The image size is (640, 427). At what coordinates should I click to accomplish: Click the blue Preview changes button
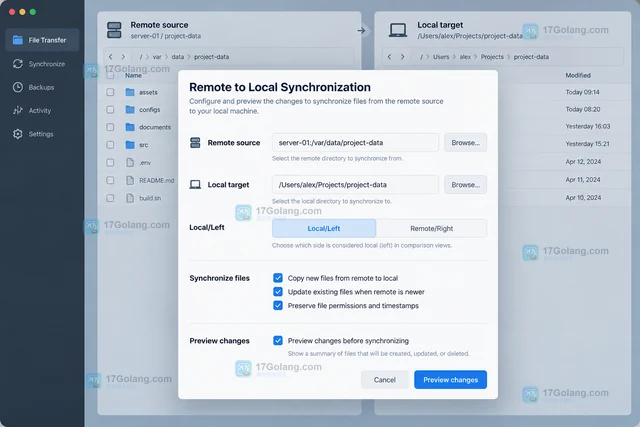[x=450, y=380]
